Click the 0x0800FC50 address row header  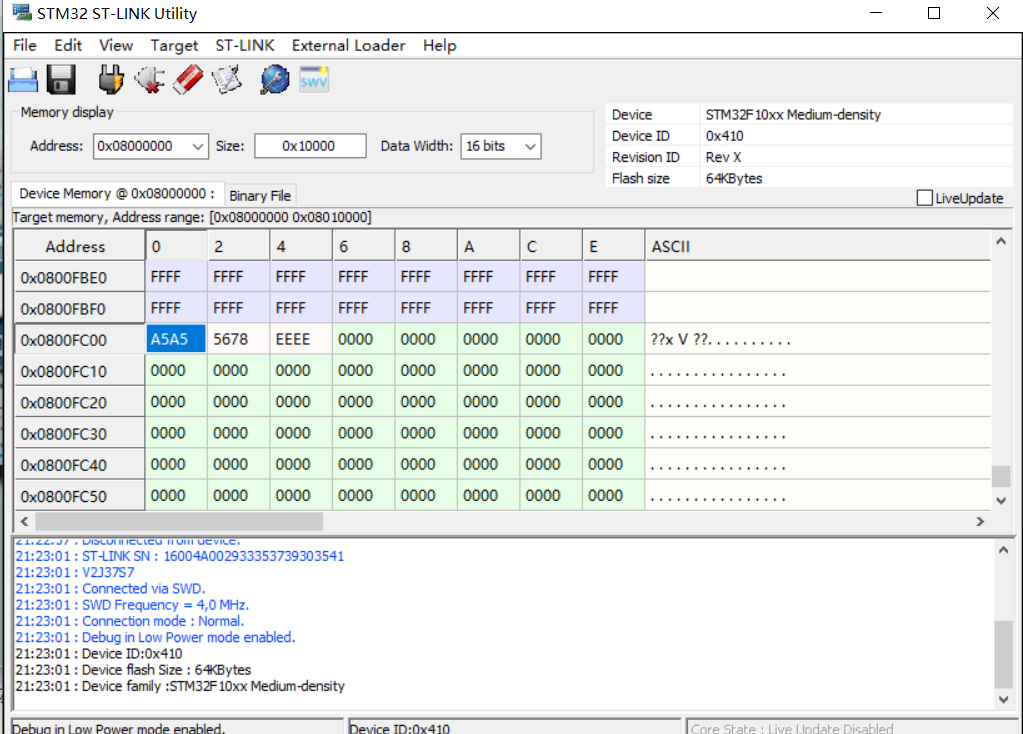[80, 497]
